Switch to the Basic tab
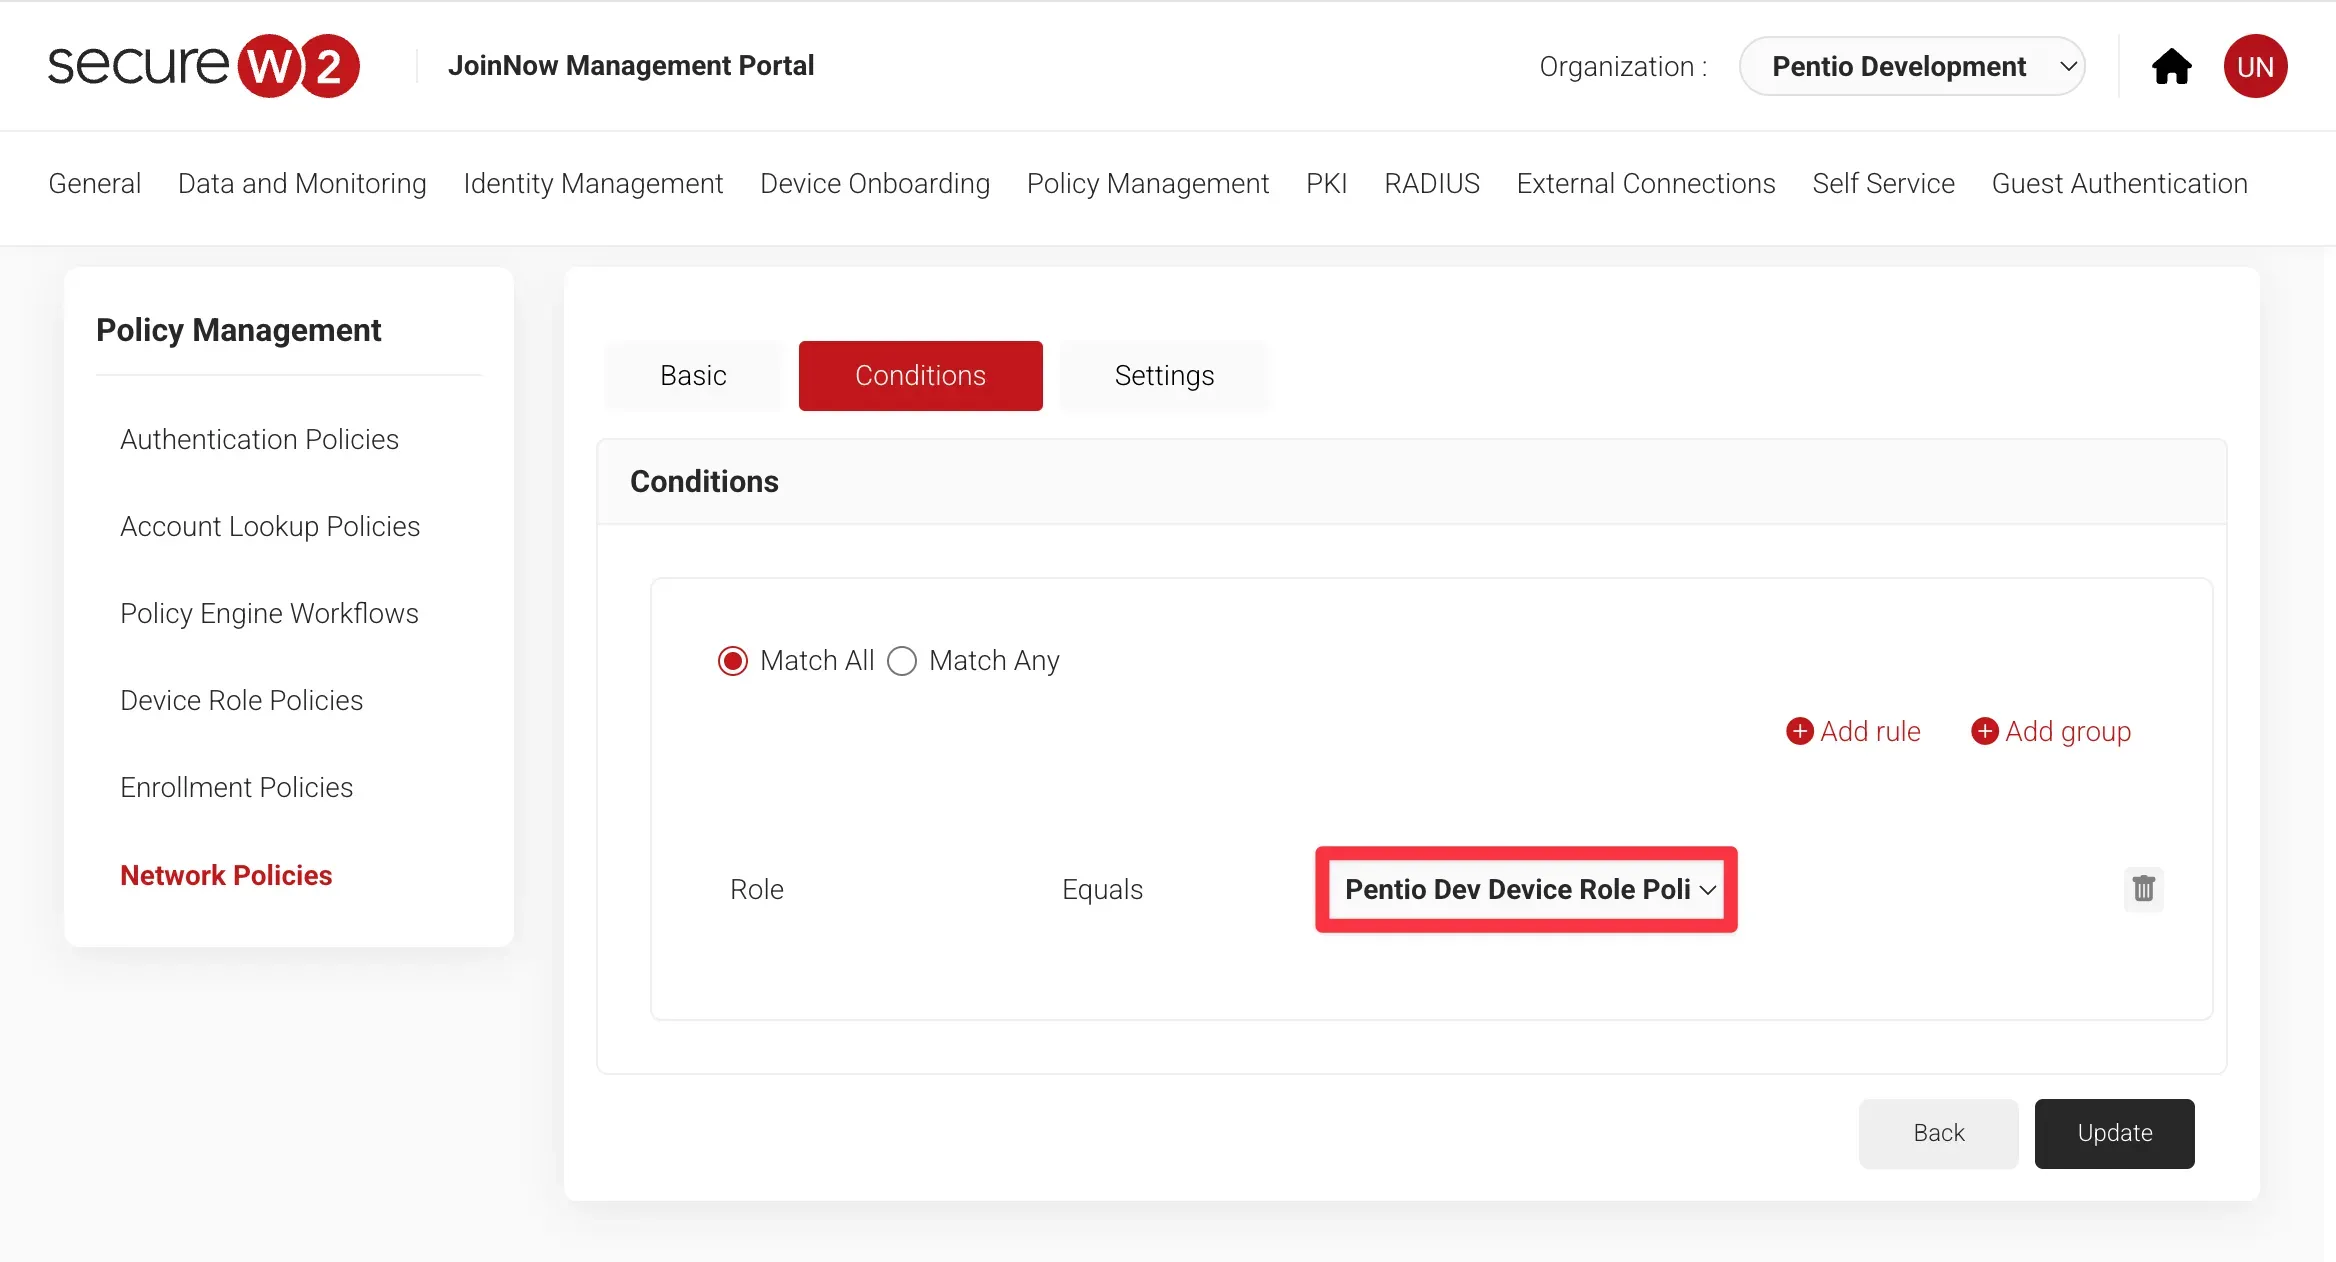The width and height of the screenshot is (2336, 1262). (x=693, y=376)
